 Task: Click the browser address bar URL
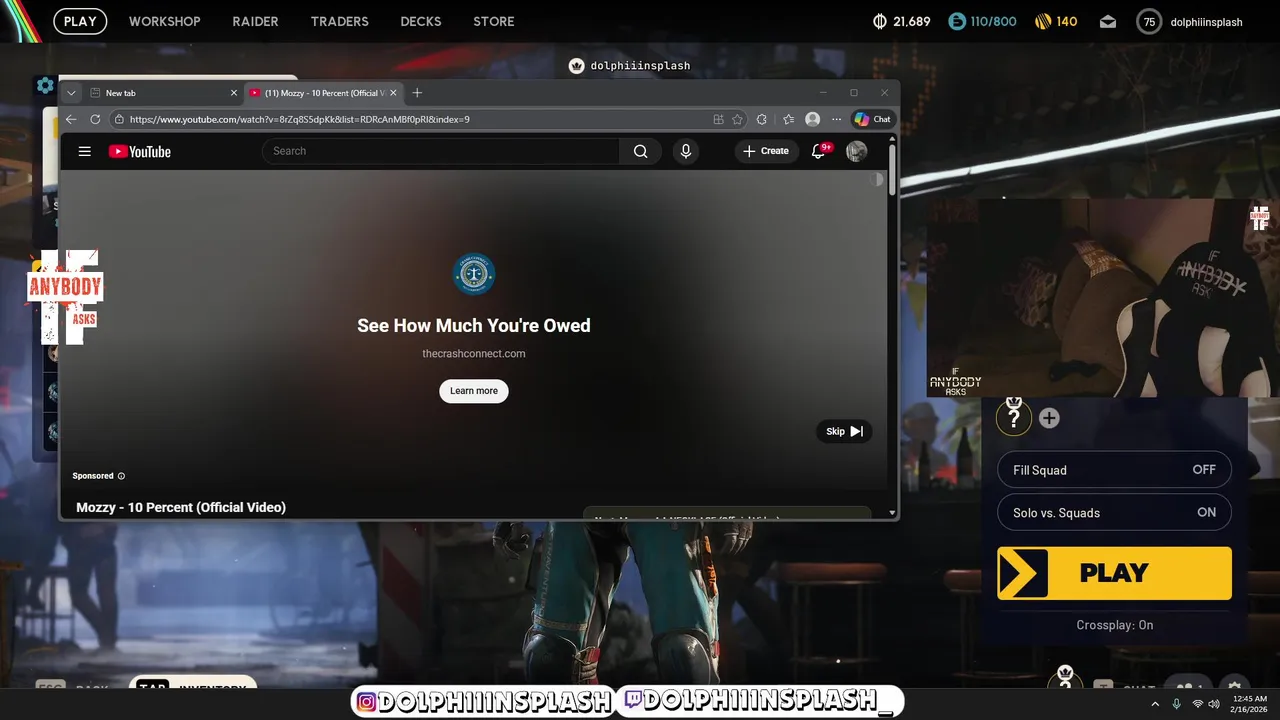point(300,119)
